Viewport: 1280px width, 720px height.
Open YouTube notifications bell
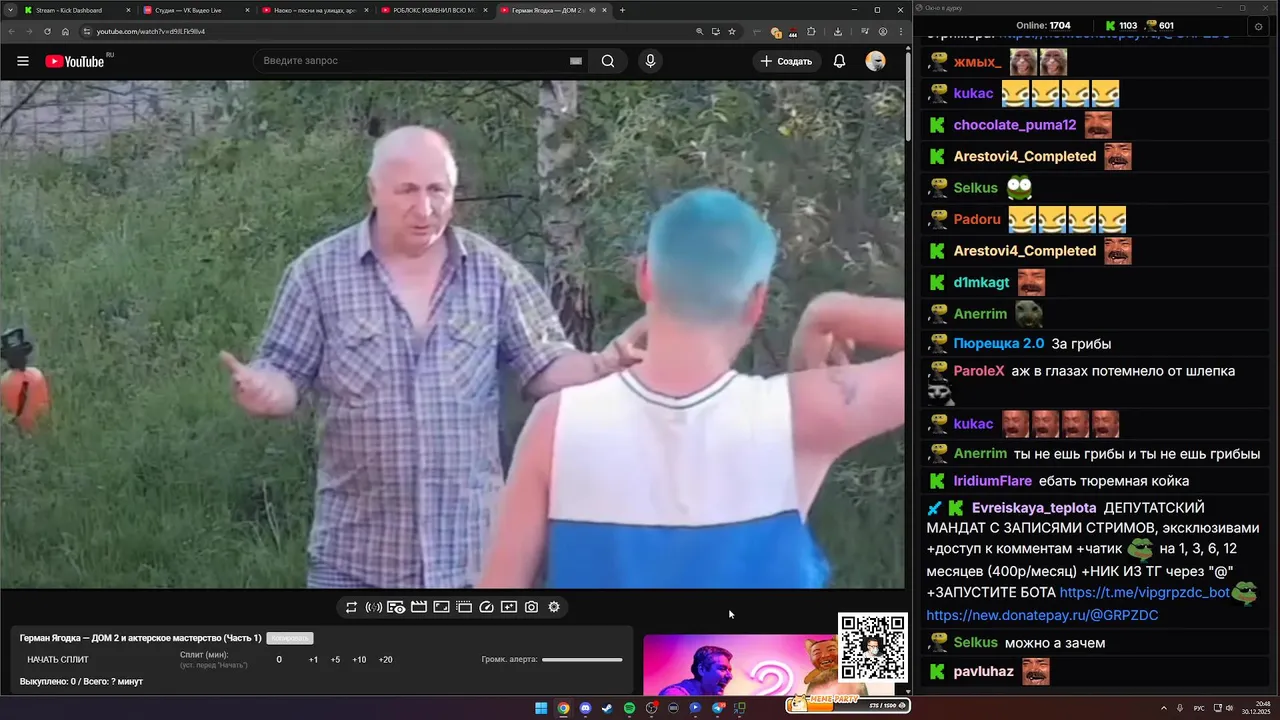tap(839, 61)
